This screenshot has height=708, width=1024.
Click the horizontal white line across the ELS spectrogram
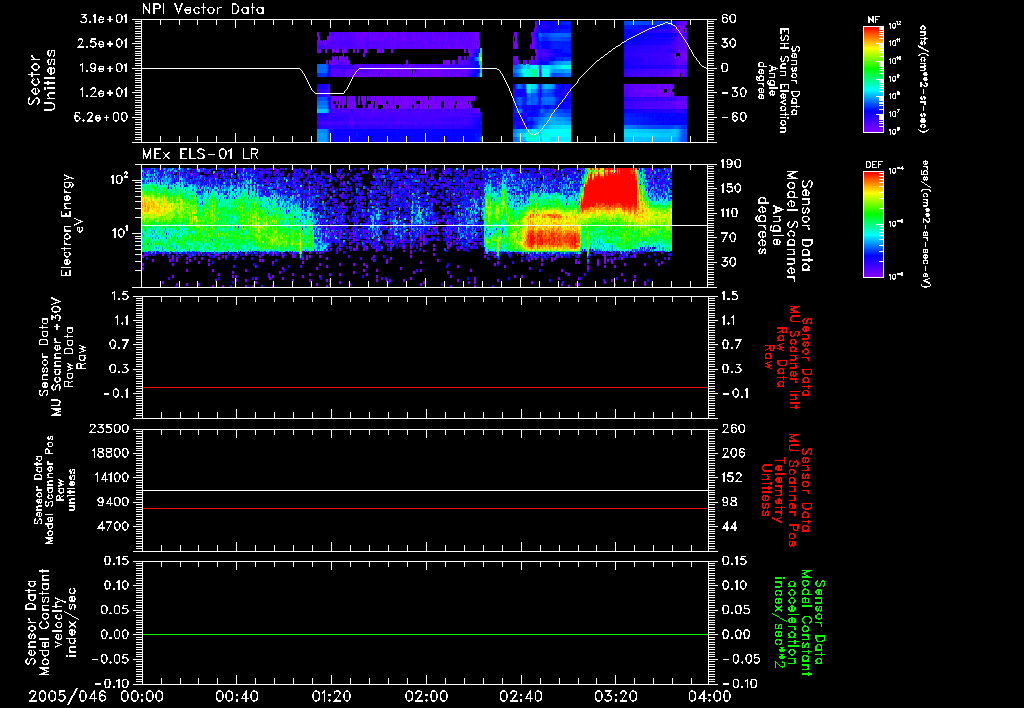click(x=425, y=225)
